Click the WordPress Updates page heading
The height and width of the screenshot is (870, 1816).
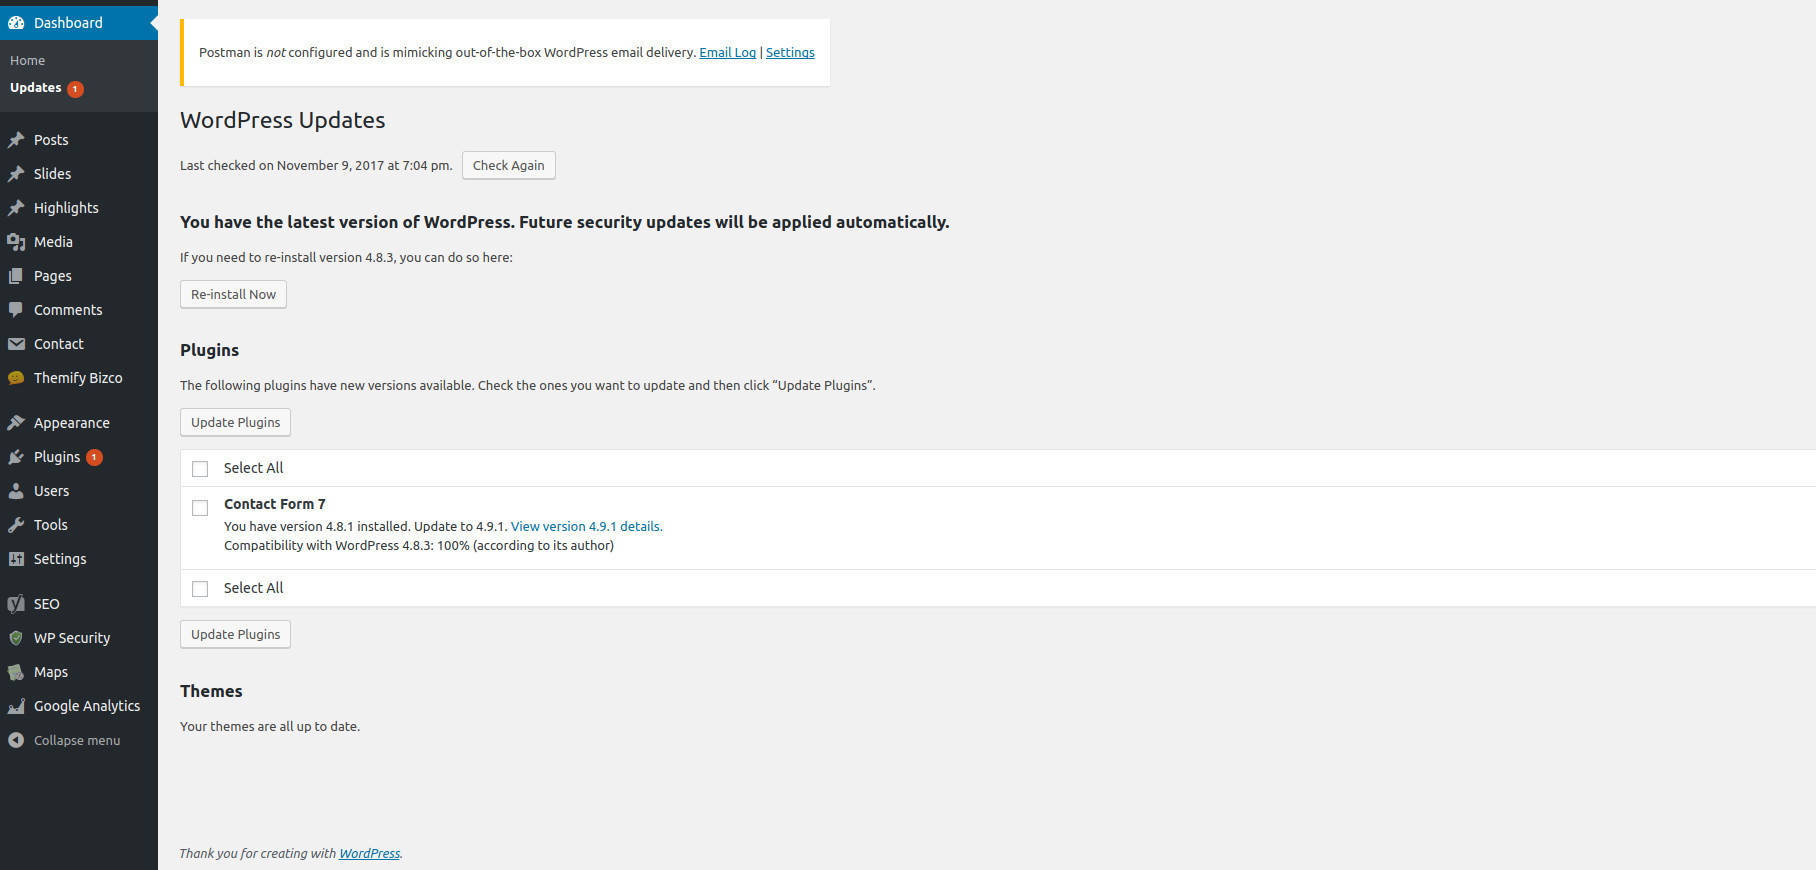coord(283,120)
